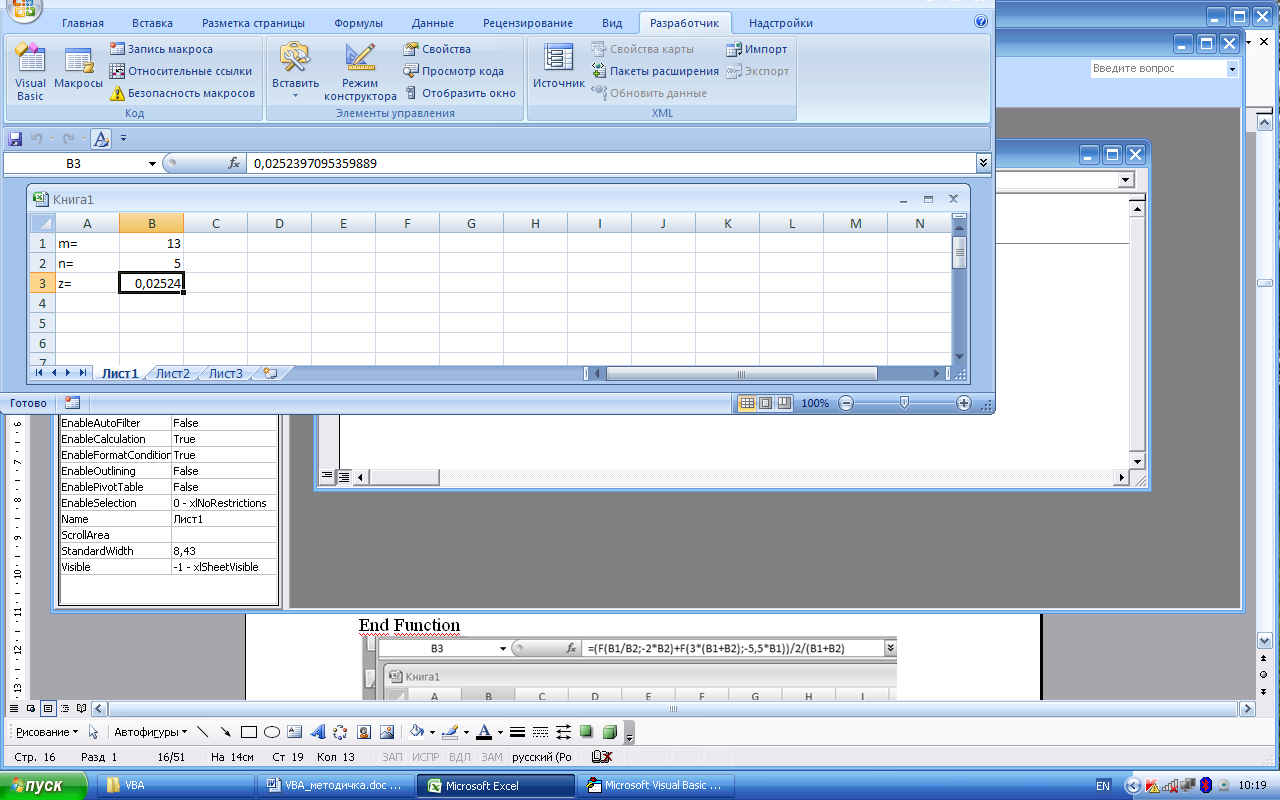The image size is (1280, 800).
Task: Open XML Источник pane
Action: pos(558,67)
